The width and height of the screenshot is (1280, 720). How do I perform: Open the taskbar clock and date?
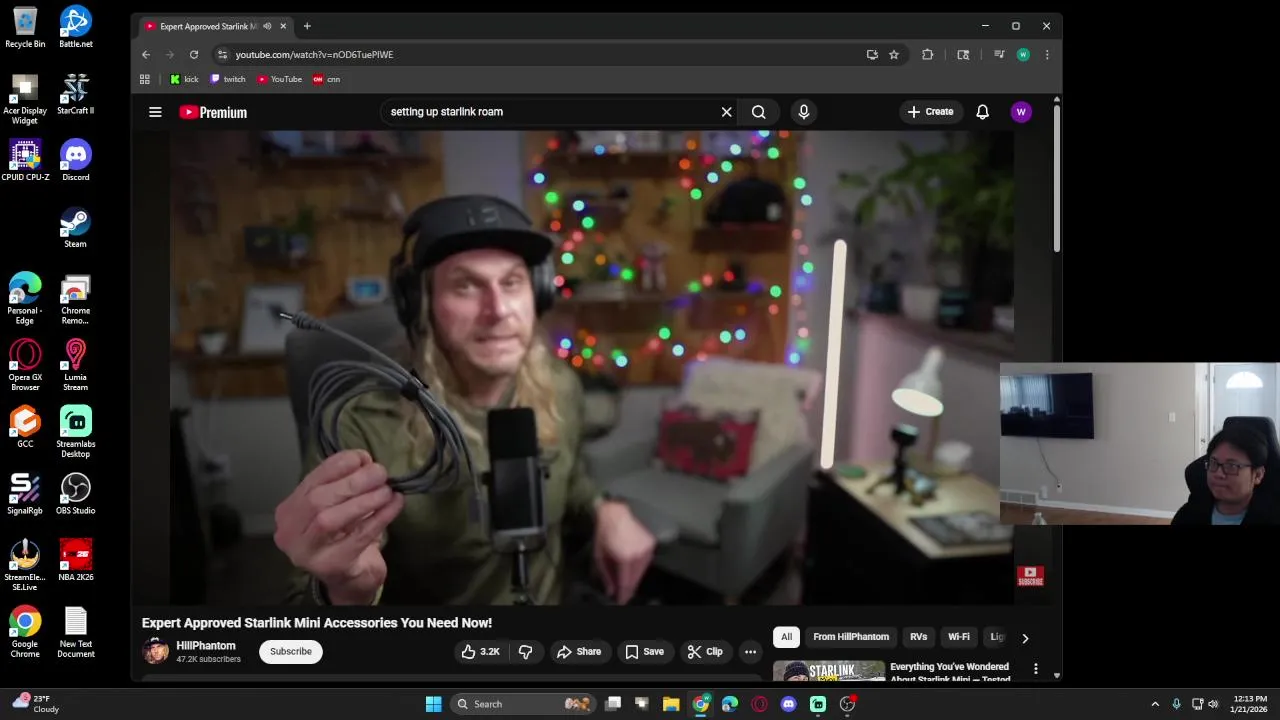(x=1250, y=704)
